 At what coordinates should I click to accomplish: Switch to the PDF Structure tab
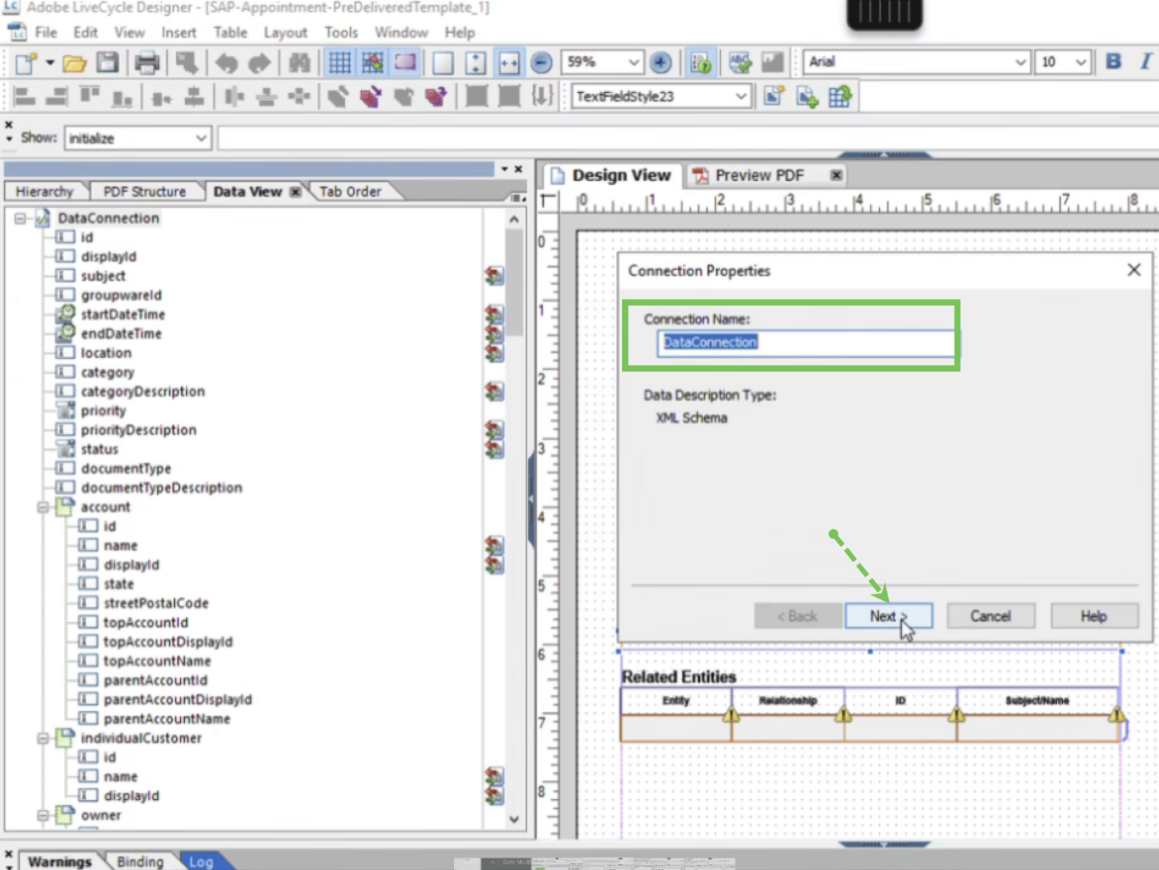click(x=145, y=191)
